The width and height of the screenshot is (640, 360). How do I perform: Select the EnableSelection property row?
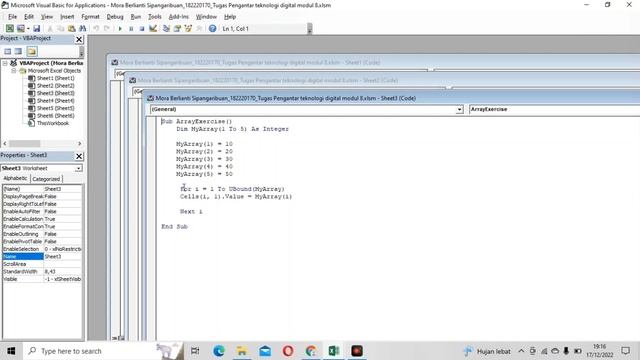[x=42, y=249]
